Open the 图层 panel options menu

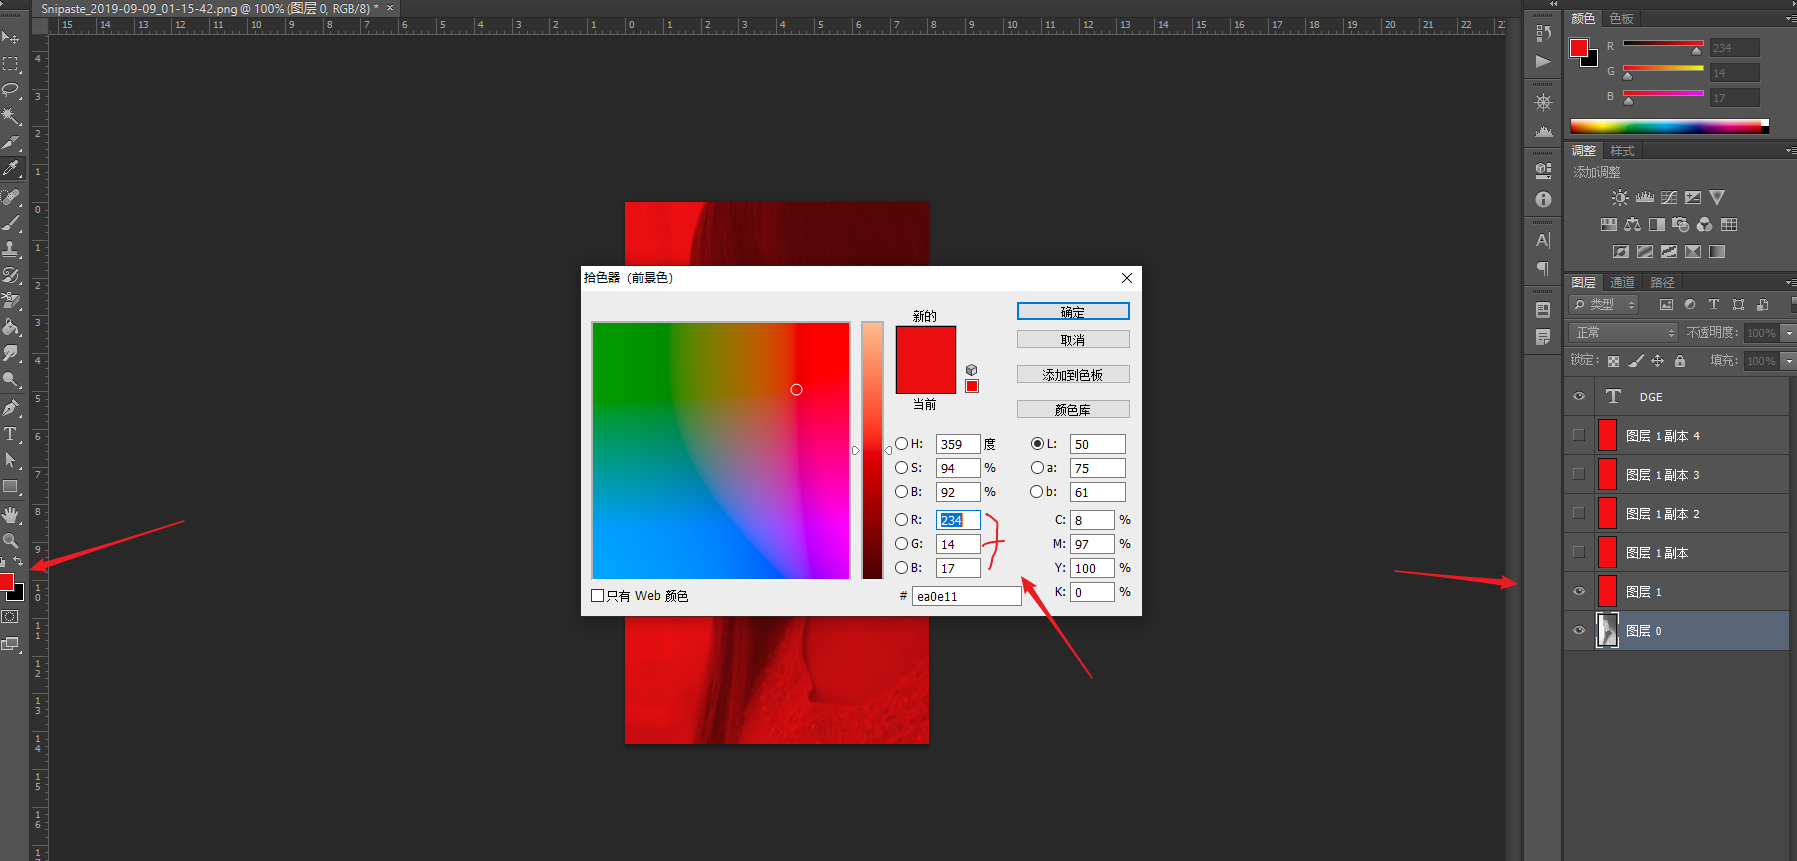point(1790,283)
